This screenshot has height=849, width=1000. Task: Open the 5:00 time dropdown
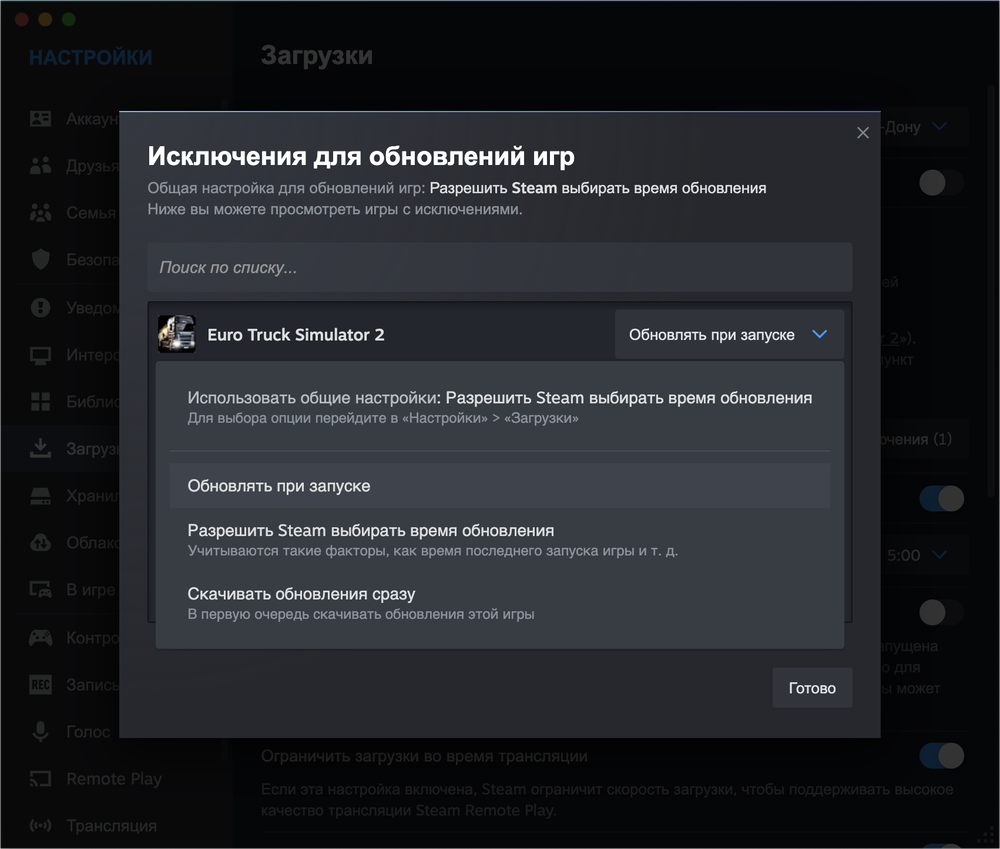pos(917,555)
